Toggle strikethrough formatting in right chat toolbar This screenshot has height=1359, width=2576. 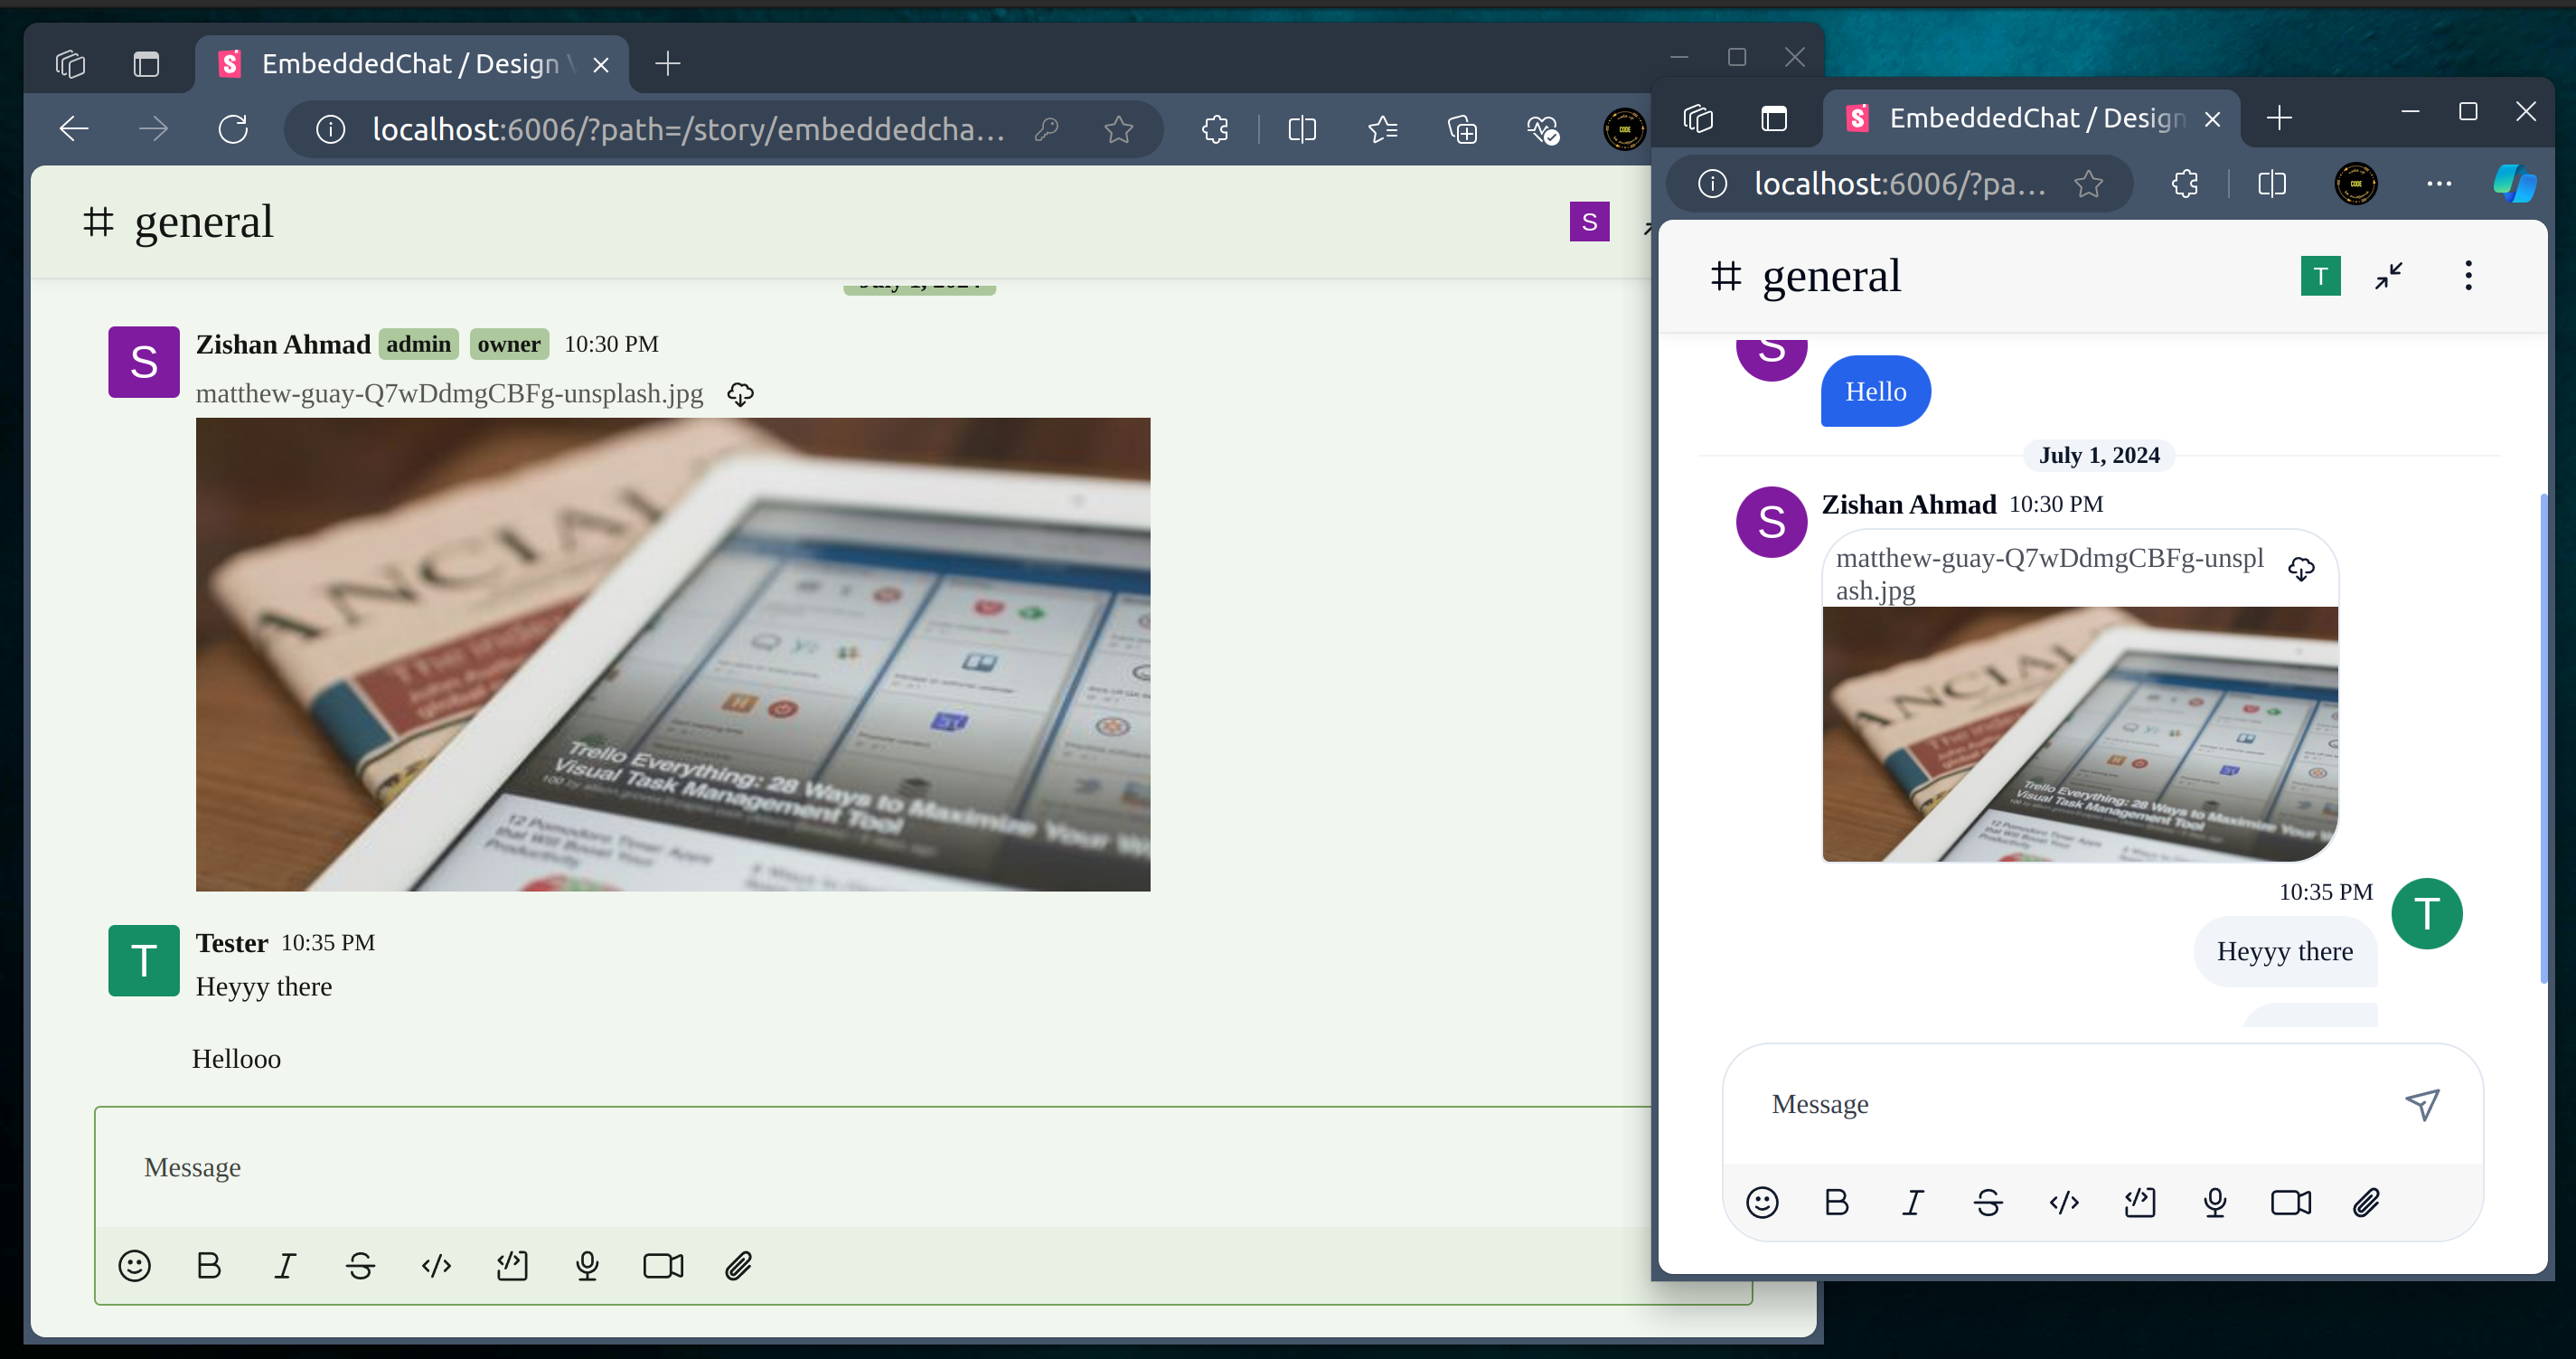point(1988,1202)
